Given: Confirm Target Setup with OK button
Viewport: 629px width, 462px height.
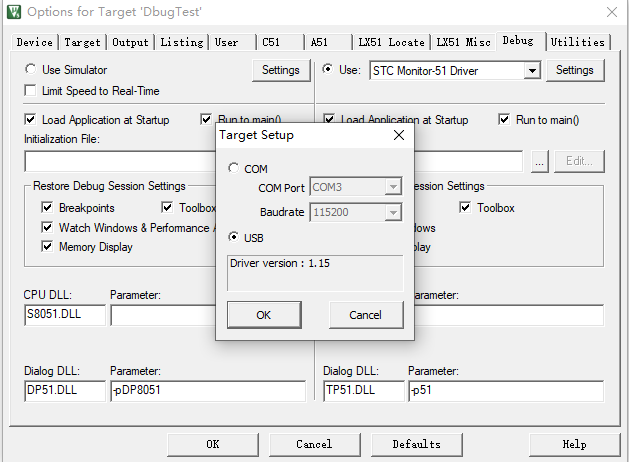Looking at the screenshot, I should coord(263,315).
